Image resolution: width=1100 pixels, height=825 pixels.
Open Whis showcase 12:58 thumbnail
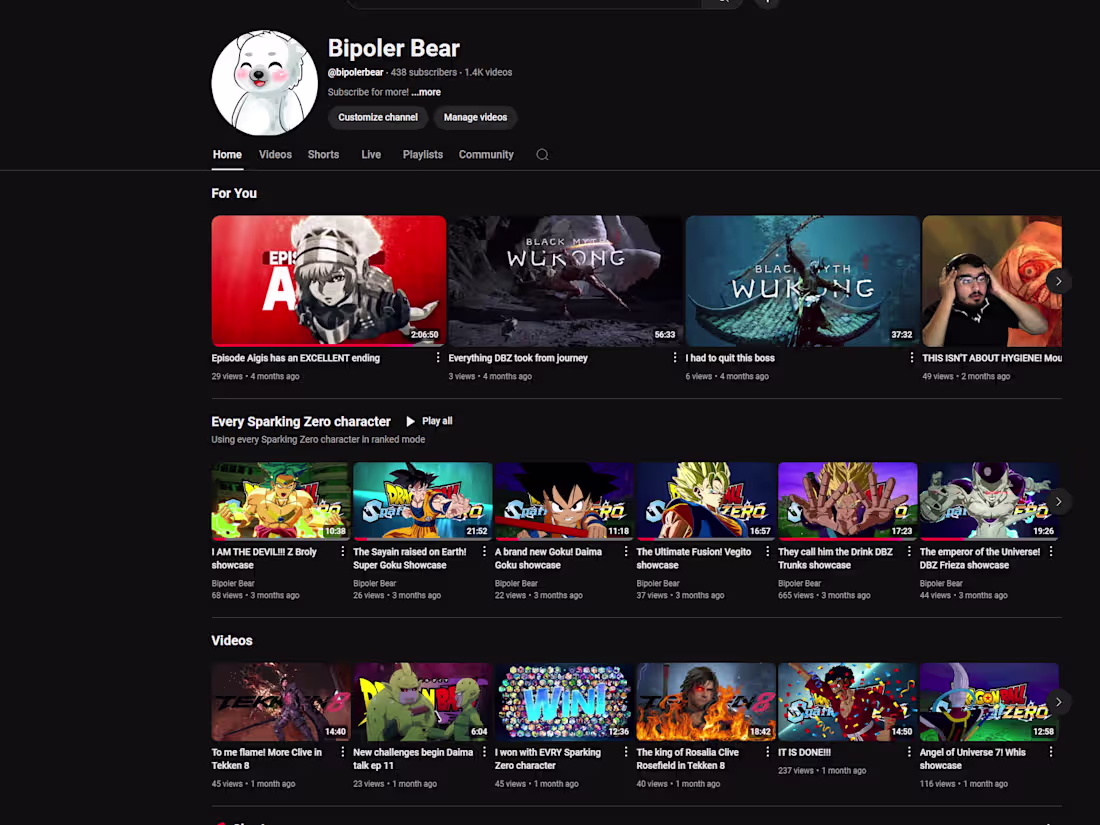(989, 702)
